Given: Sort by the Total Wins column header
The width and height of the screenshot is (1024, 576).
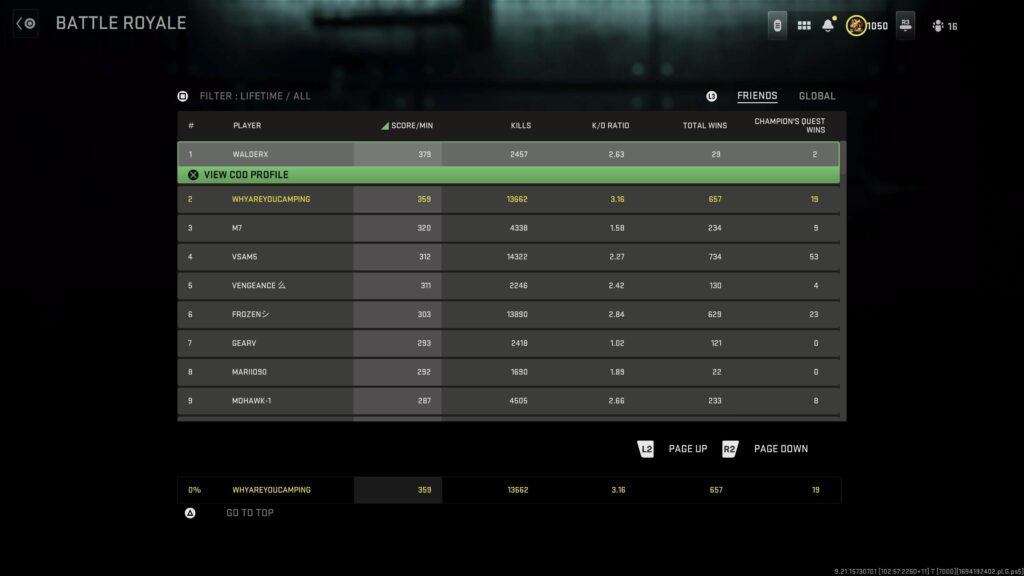Looking at the screenshot, I should (705, 125).
